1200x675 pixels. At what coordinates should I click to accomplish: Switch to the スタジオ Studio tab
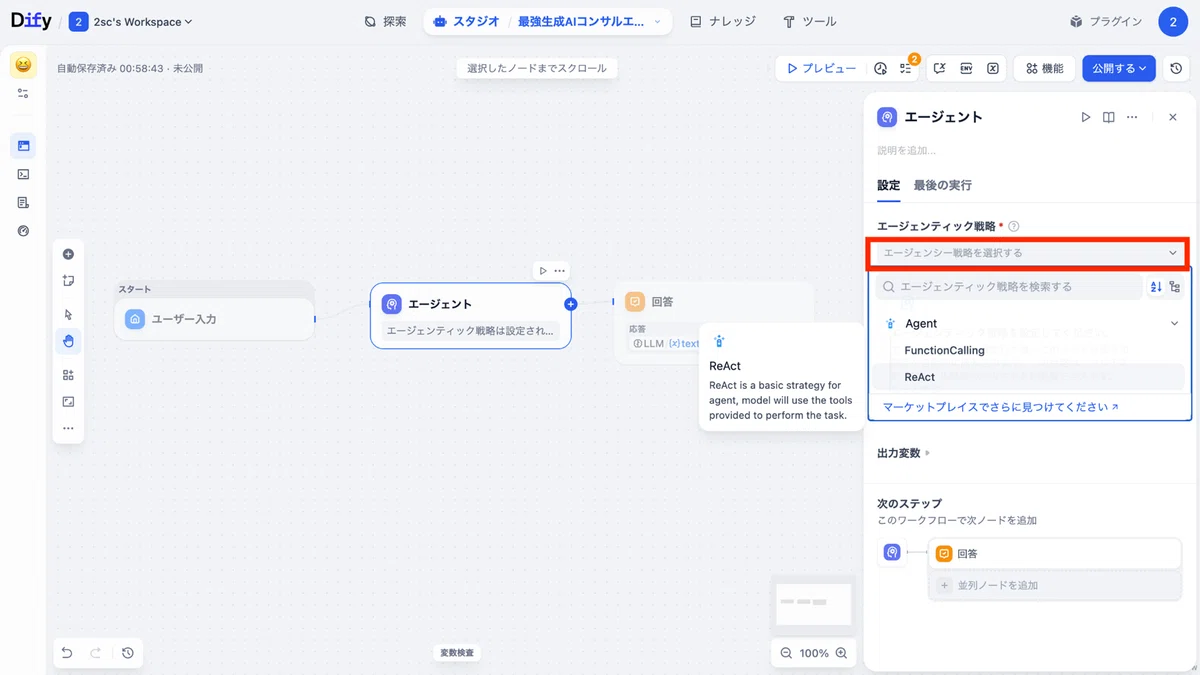468,21
